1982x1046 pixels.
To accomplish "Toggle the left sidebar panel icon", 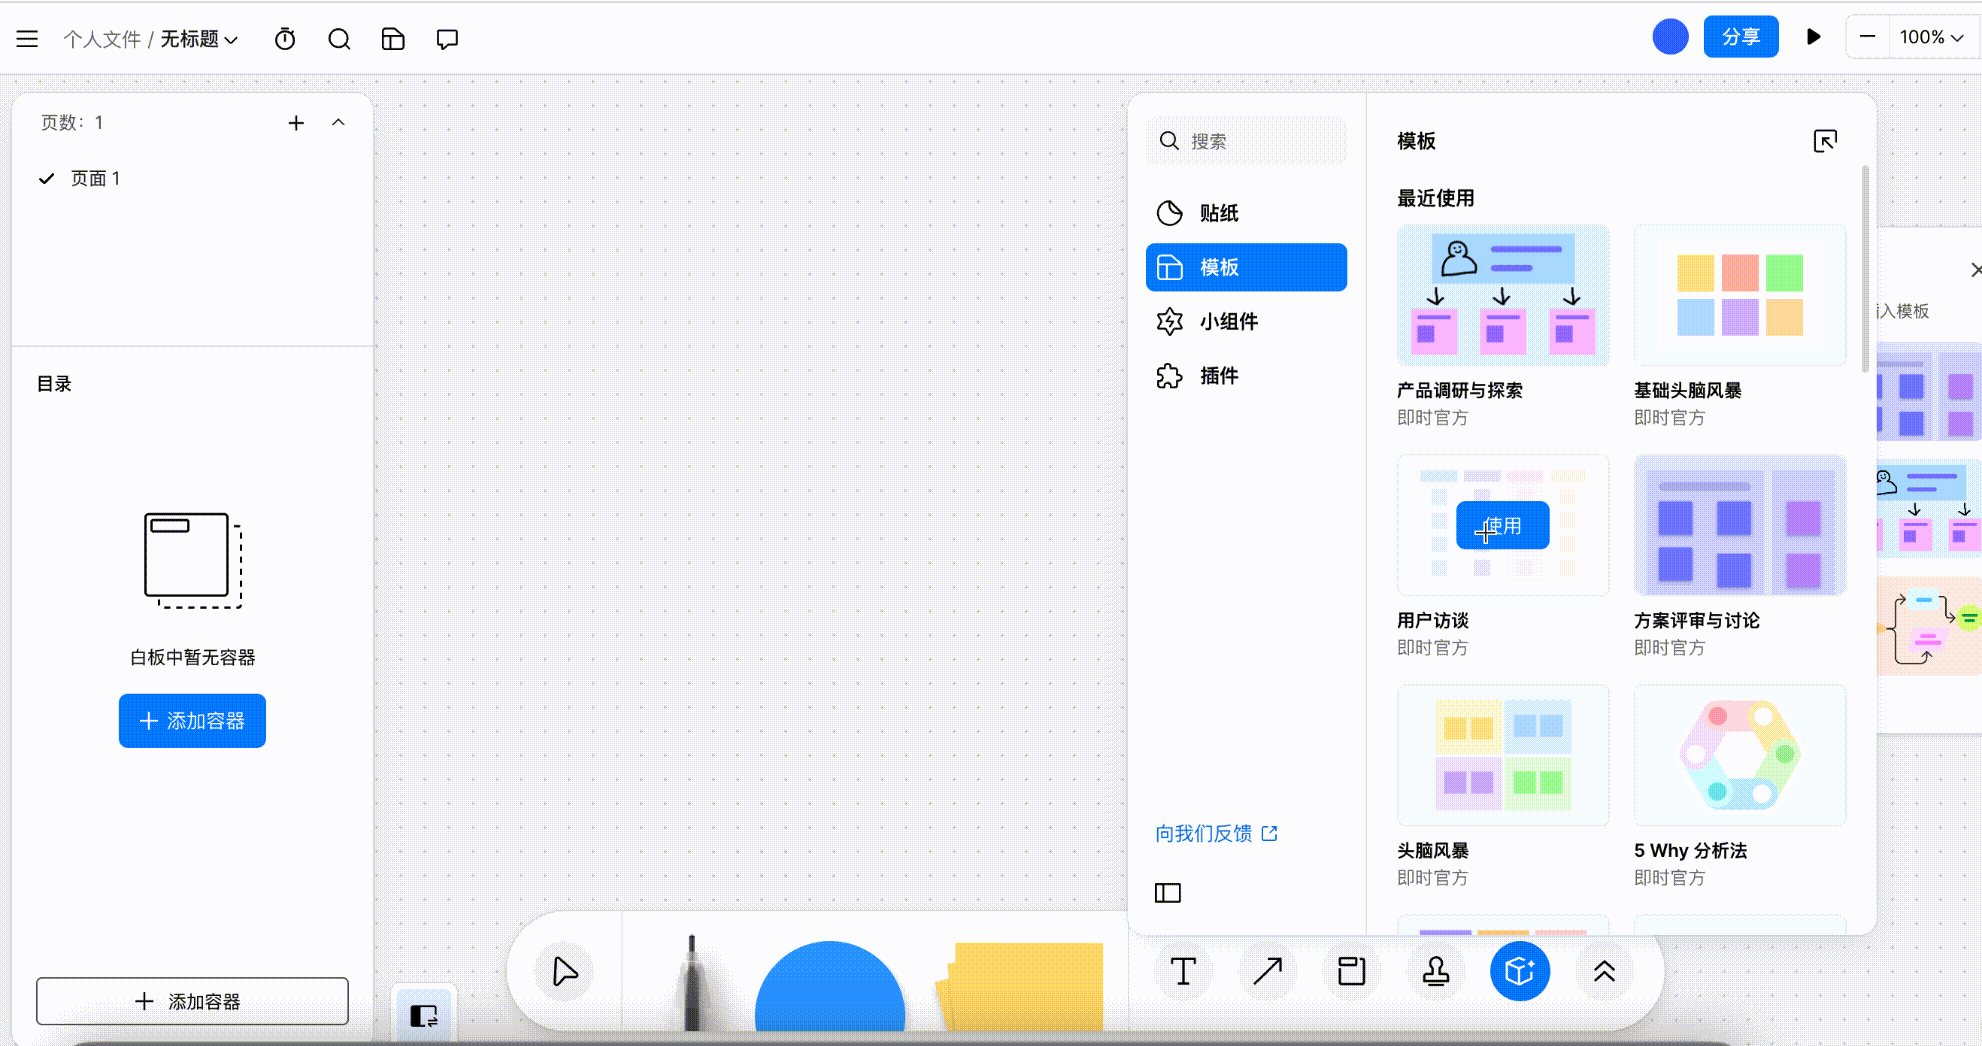I will click(x=424, y=1016).
